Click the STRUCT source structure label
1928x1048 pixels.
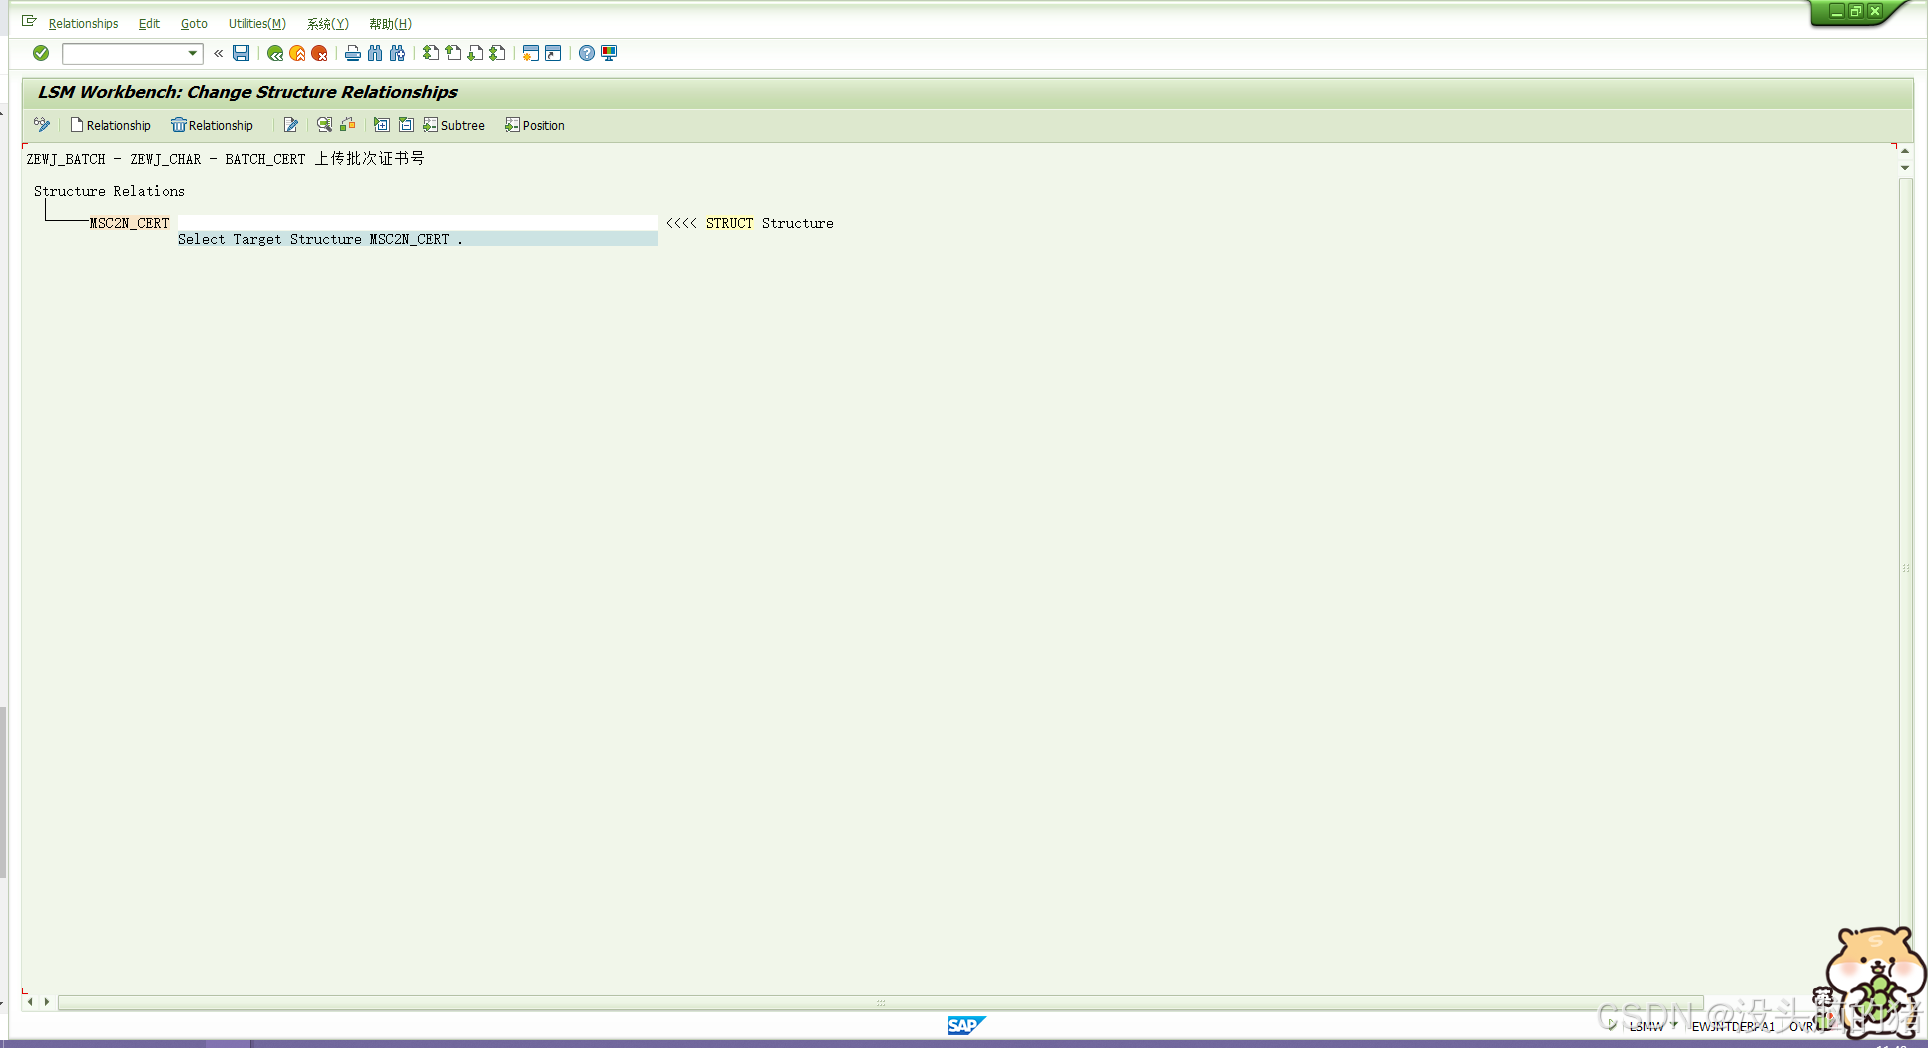click(x=729, y=223)
